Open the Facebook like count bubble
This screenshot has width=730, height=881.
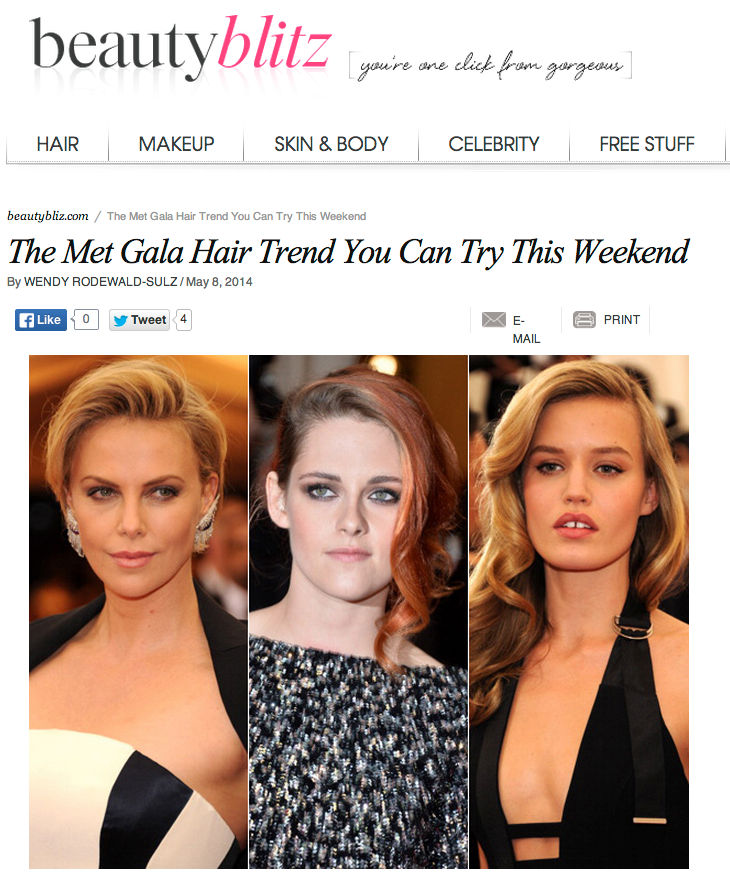pos(85,319)
